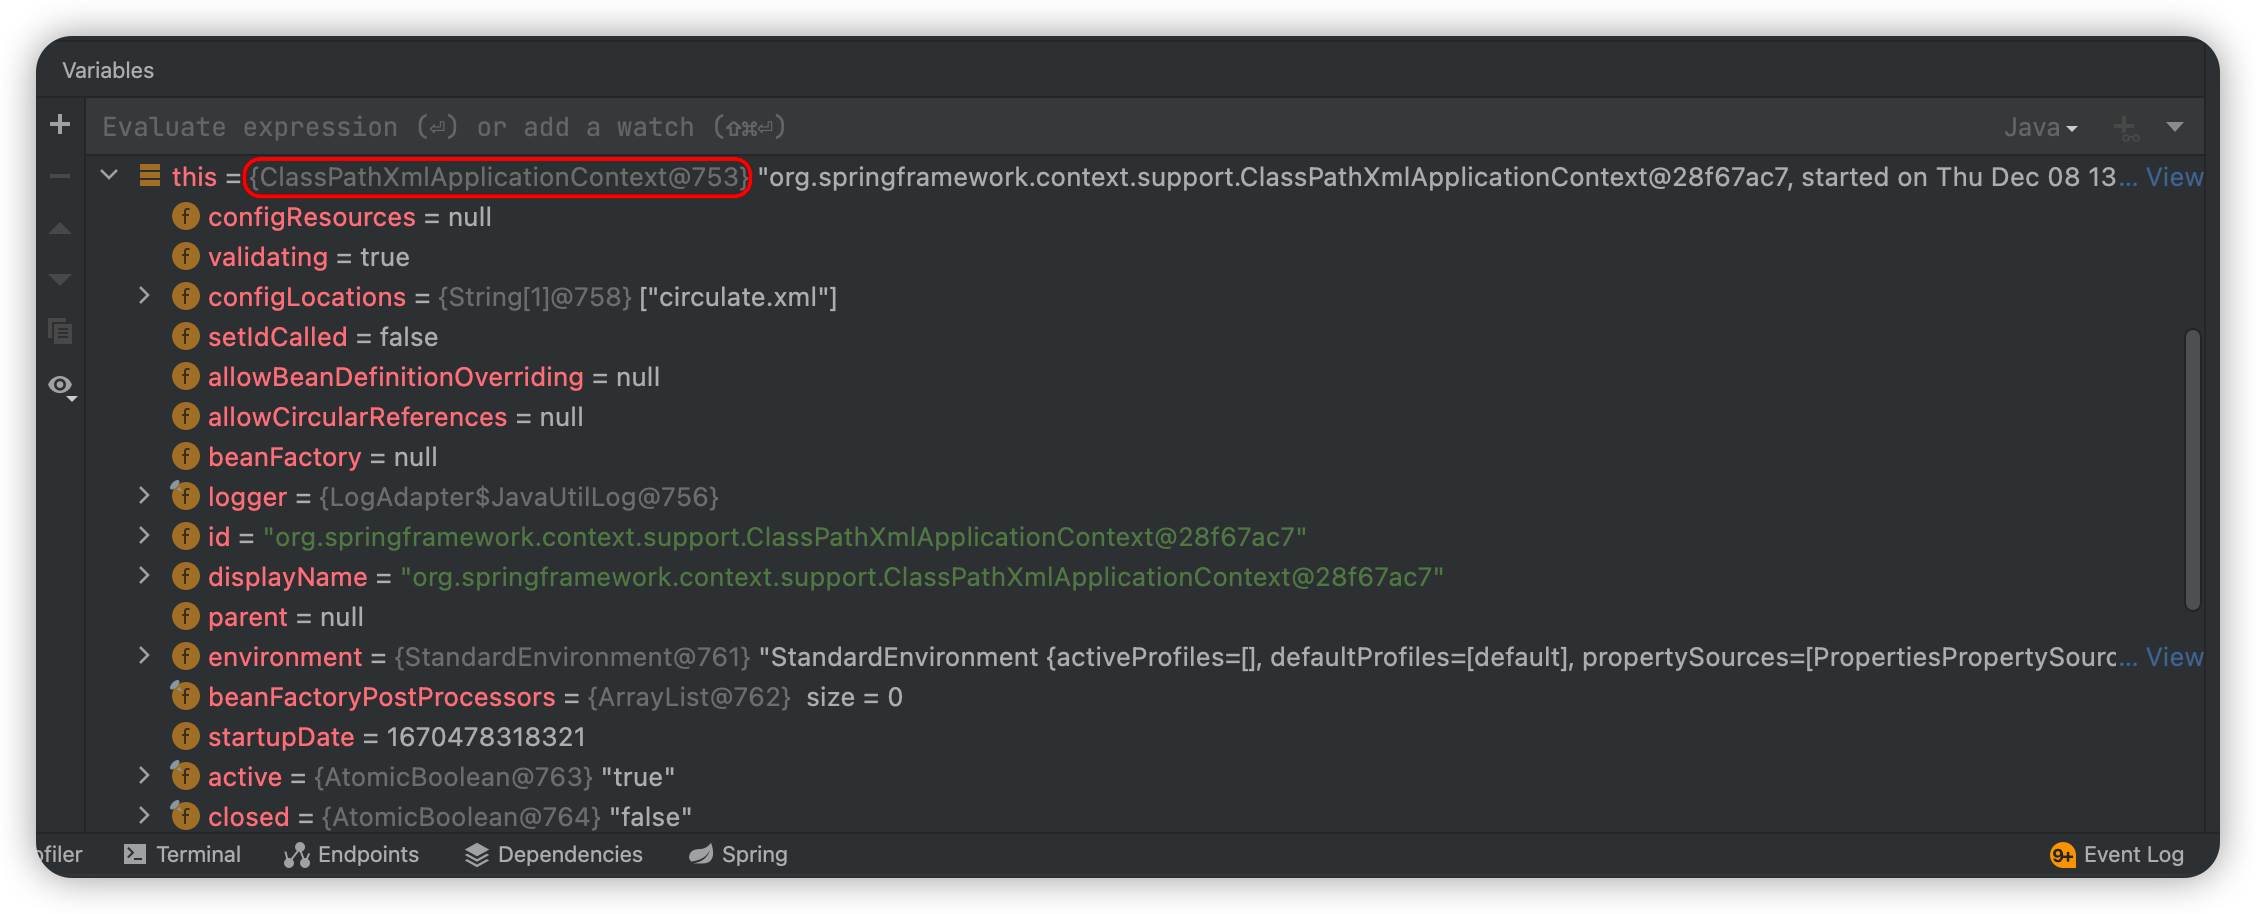Click the move watch down arrow
The image size is (2256, 914).
click(60, 280)
